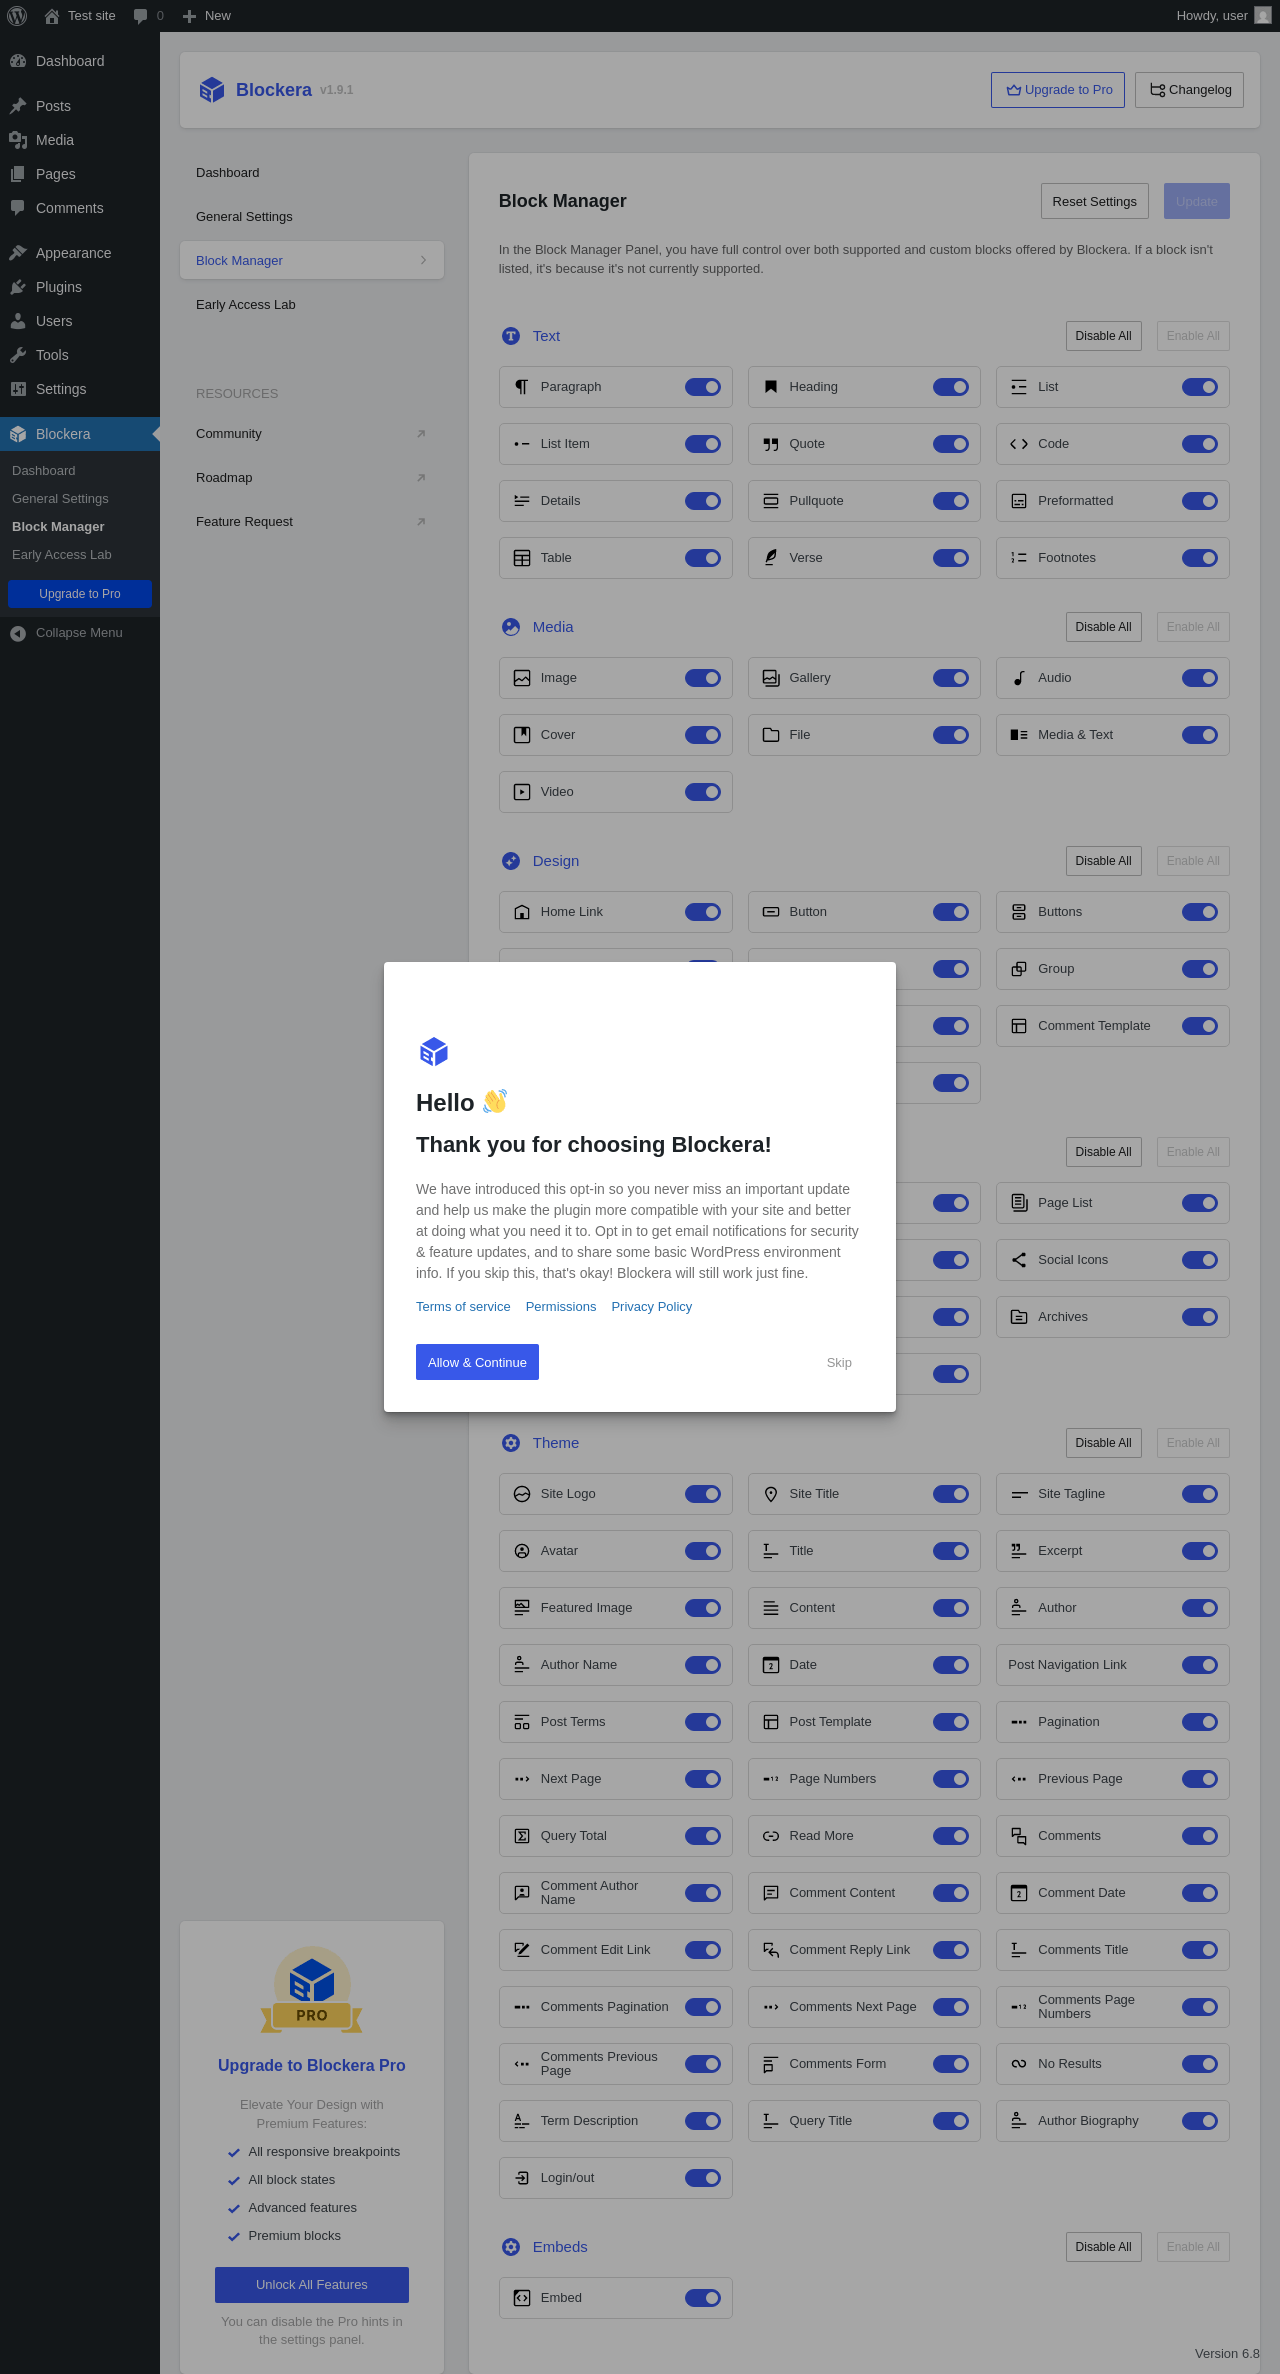This screenshot has height=2374, width=1280.
Task: Click the Reset Settings button
Action: tap(1095, 201)
